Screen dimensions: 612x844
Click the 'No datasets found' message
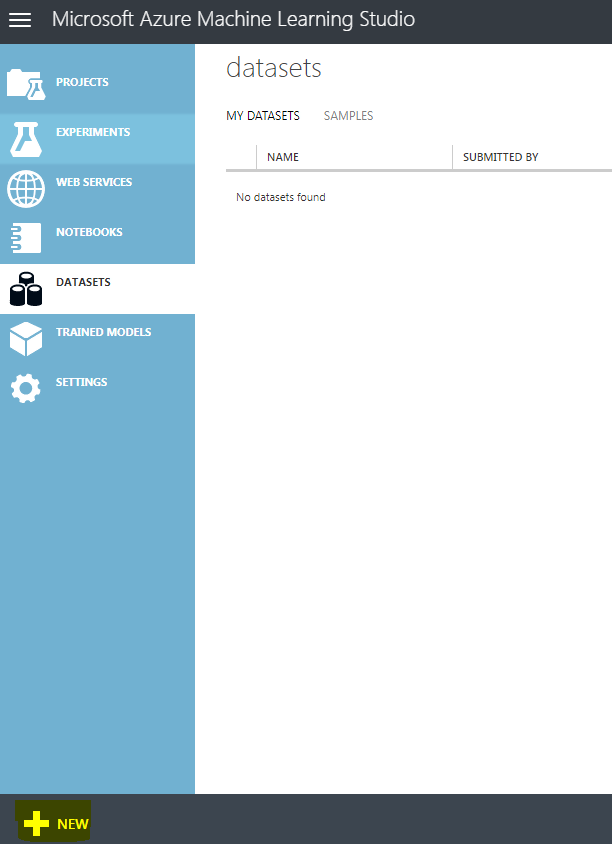click(x=281, y=198)
